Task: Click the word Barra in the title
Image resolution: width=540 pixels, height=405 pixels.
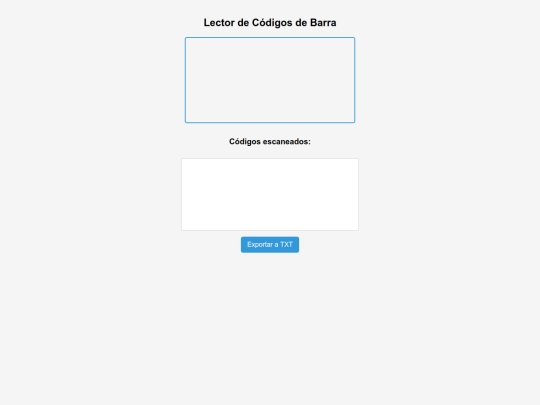Action: coord(323,23)
